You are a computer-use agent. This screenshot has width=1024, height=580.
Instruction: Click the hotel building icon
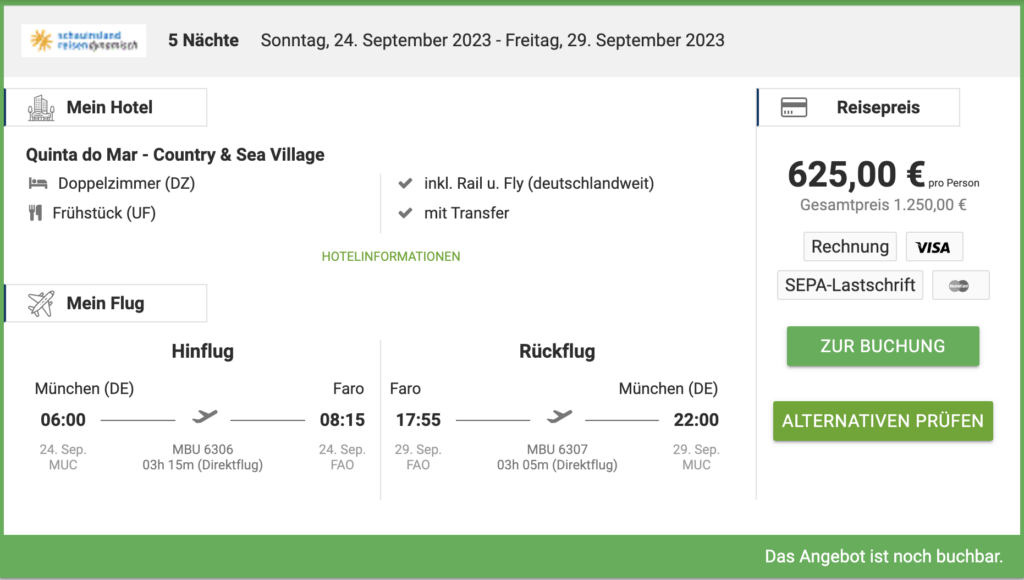pyautogui.click(x=41, y=108)
